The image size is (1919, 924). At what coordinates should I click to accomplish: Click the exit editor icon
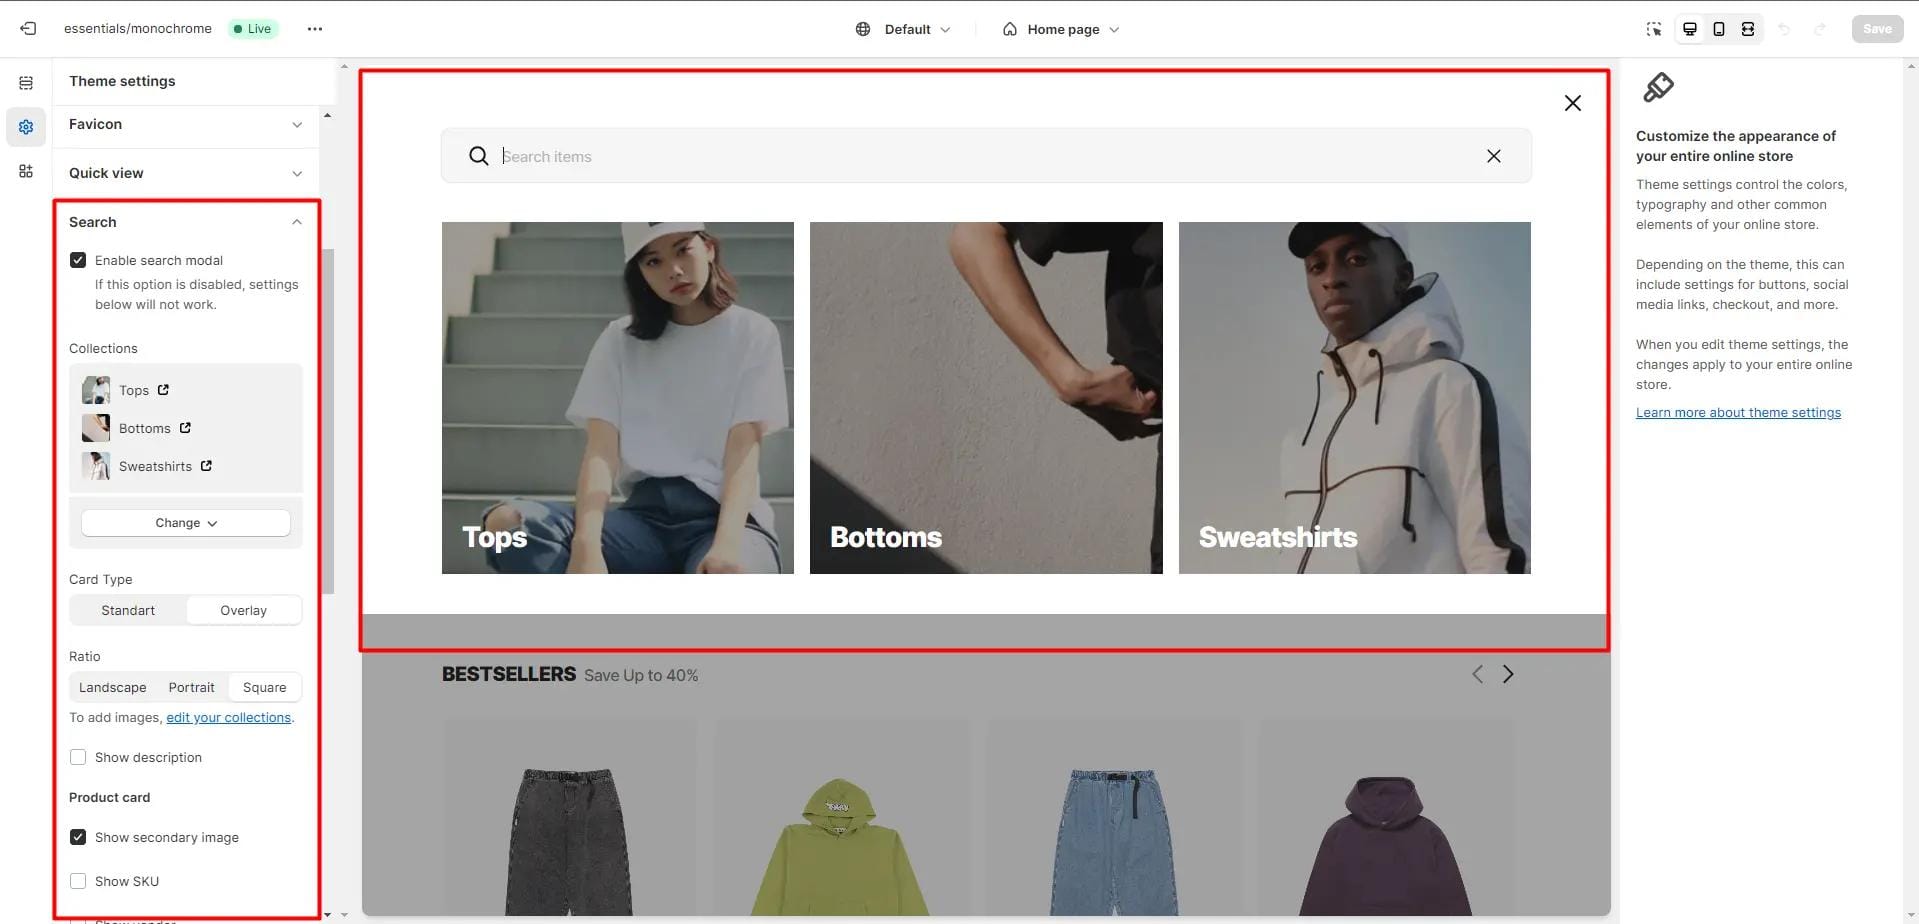coord(28,29)
